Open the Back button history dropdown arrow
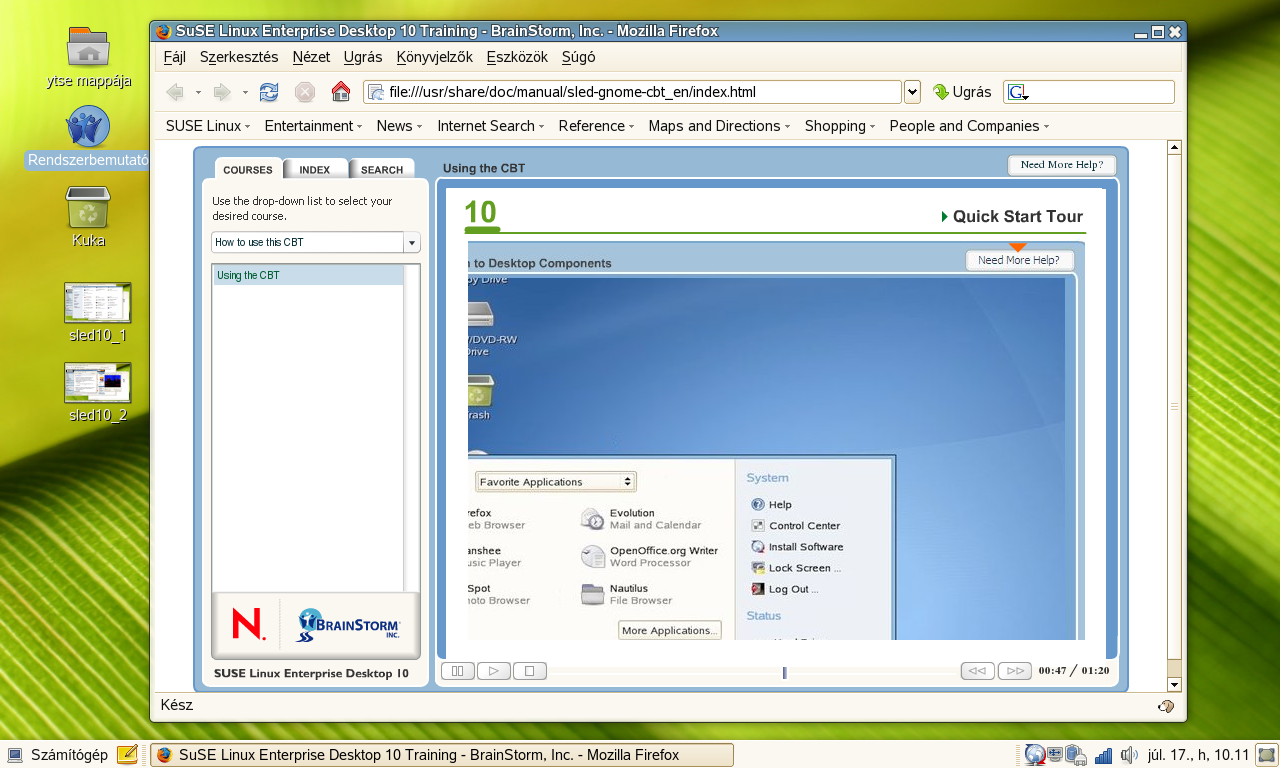The height and width of the screenshot is (768, 1280). click(x=198, y=92)
